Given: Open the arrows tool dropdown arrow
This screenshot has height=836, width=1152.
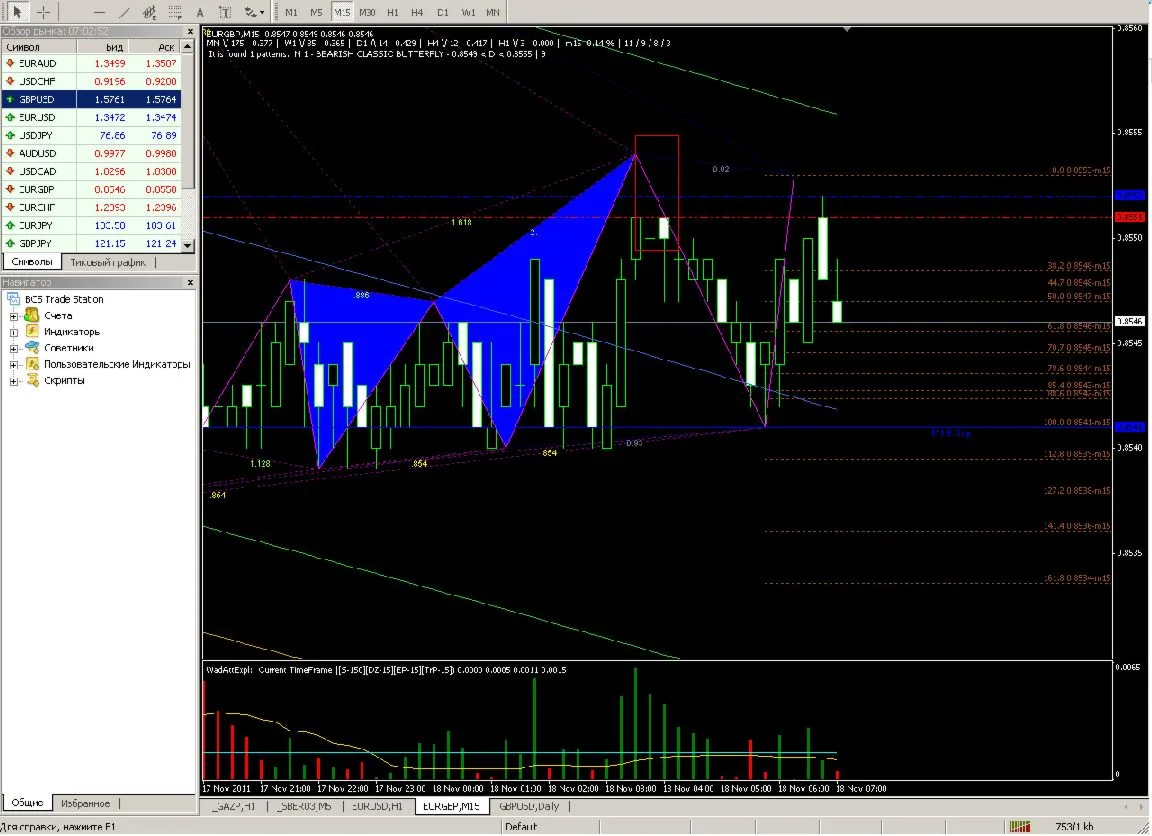Looking at the screenshot, I should (x=262, y=12).
